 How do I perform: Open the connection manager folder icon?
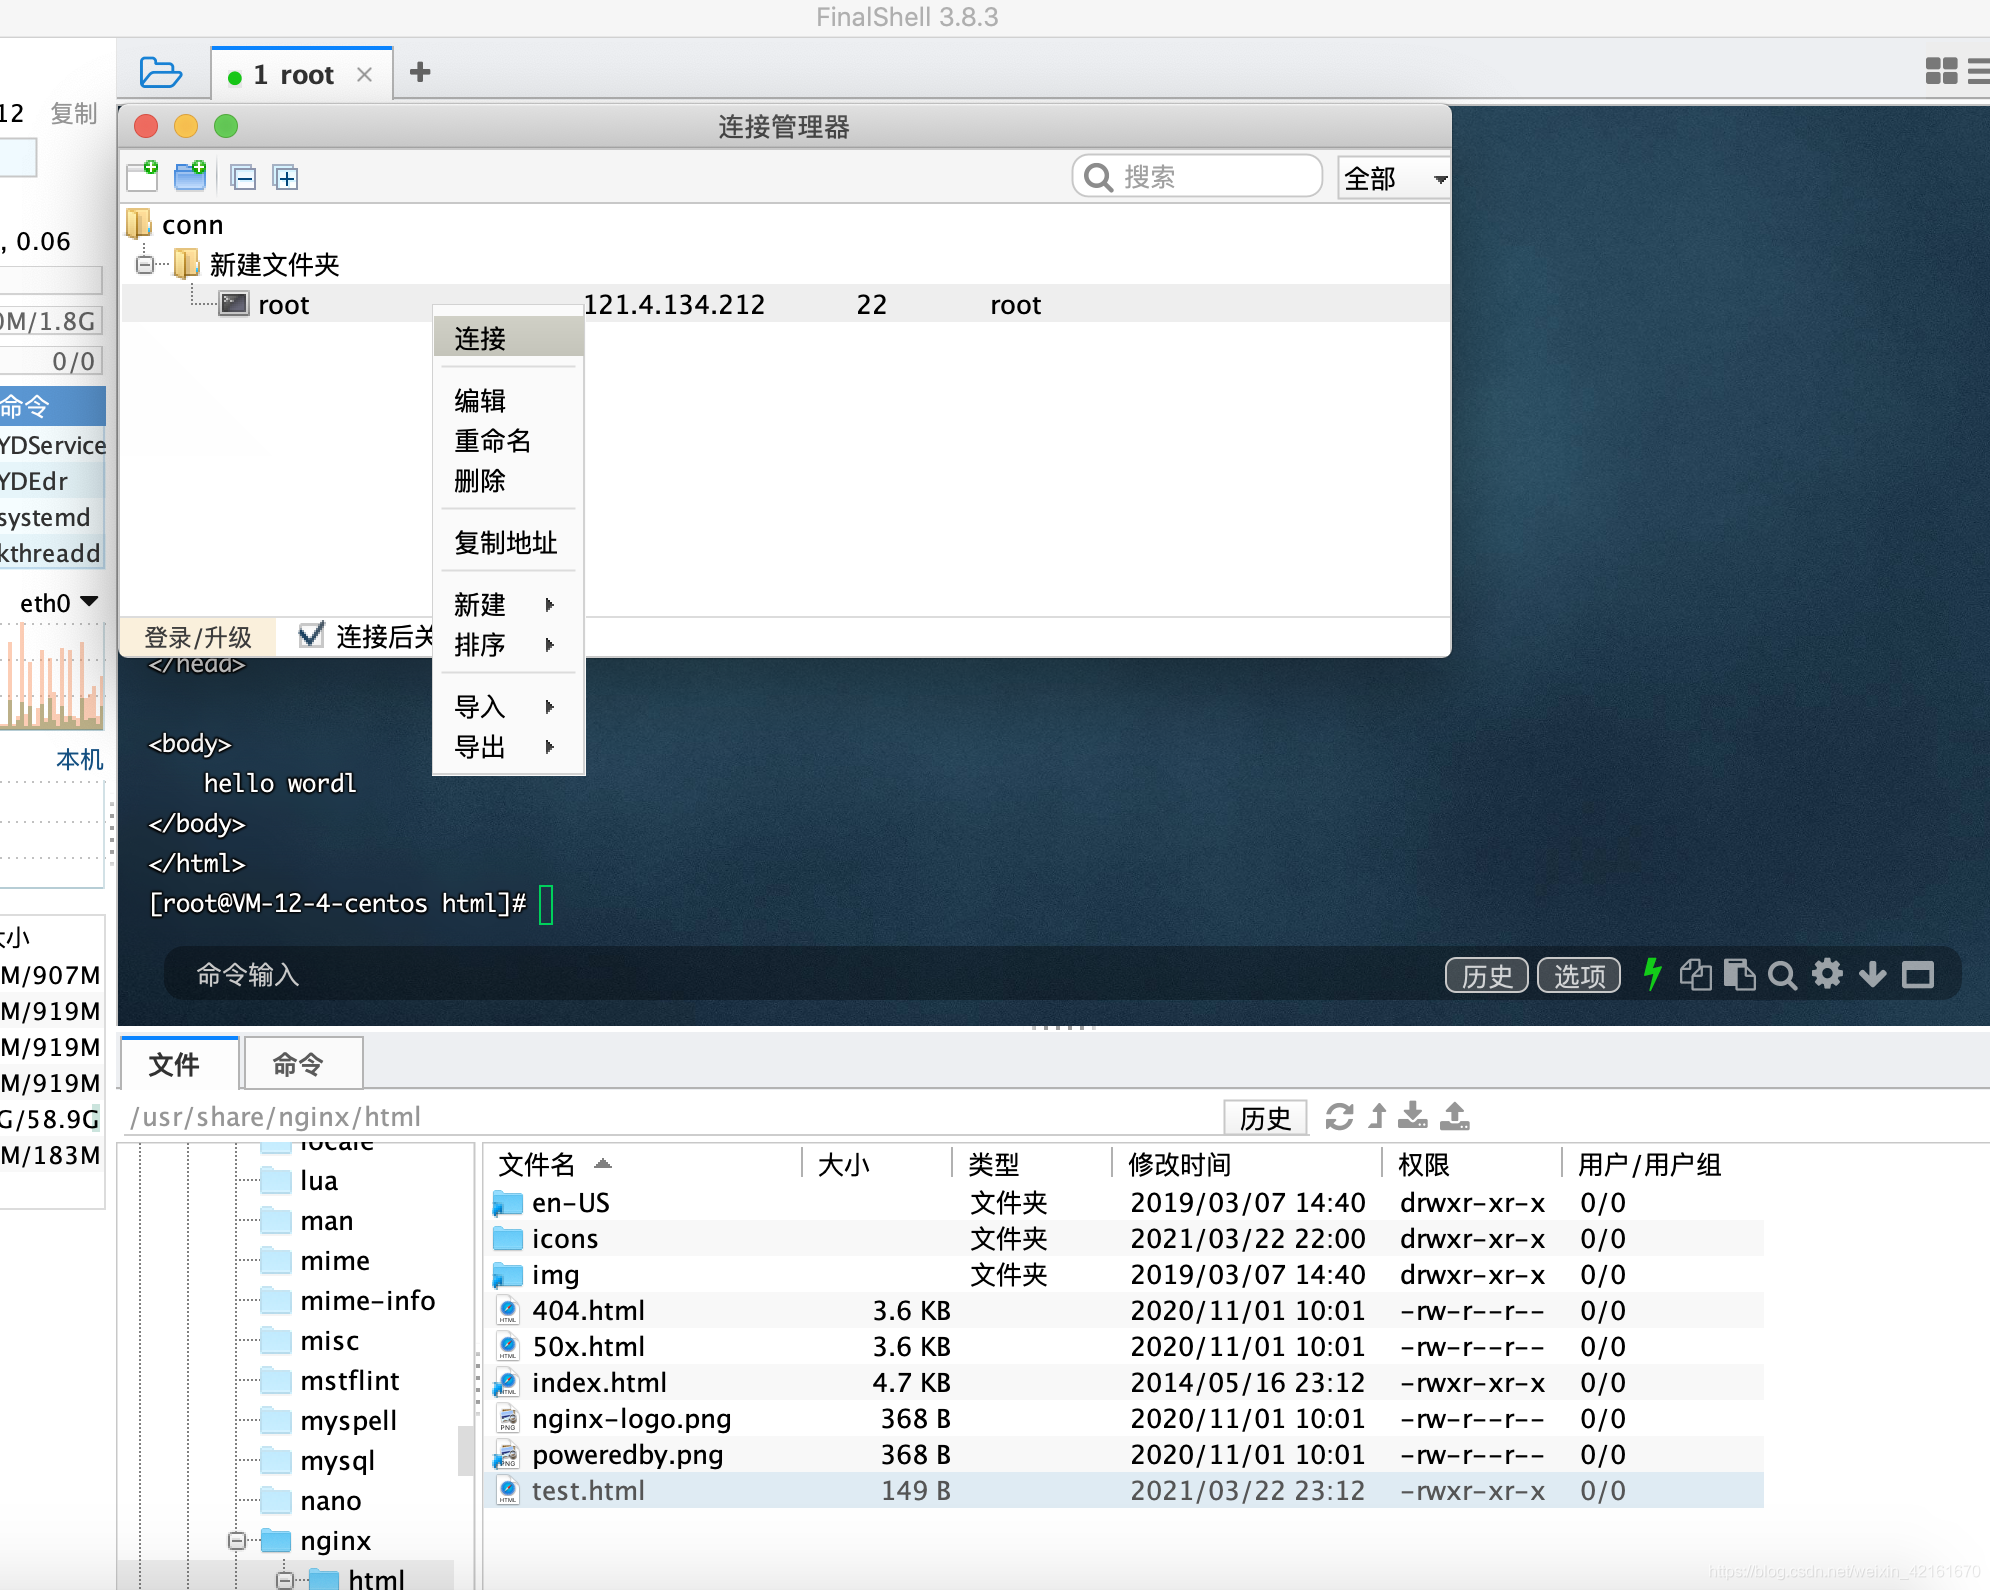pyautogui.click(x=160, y=73)
